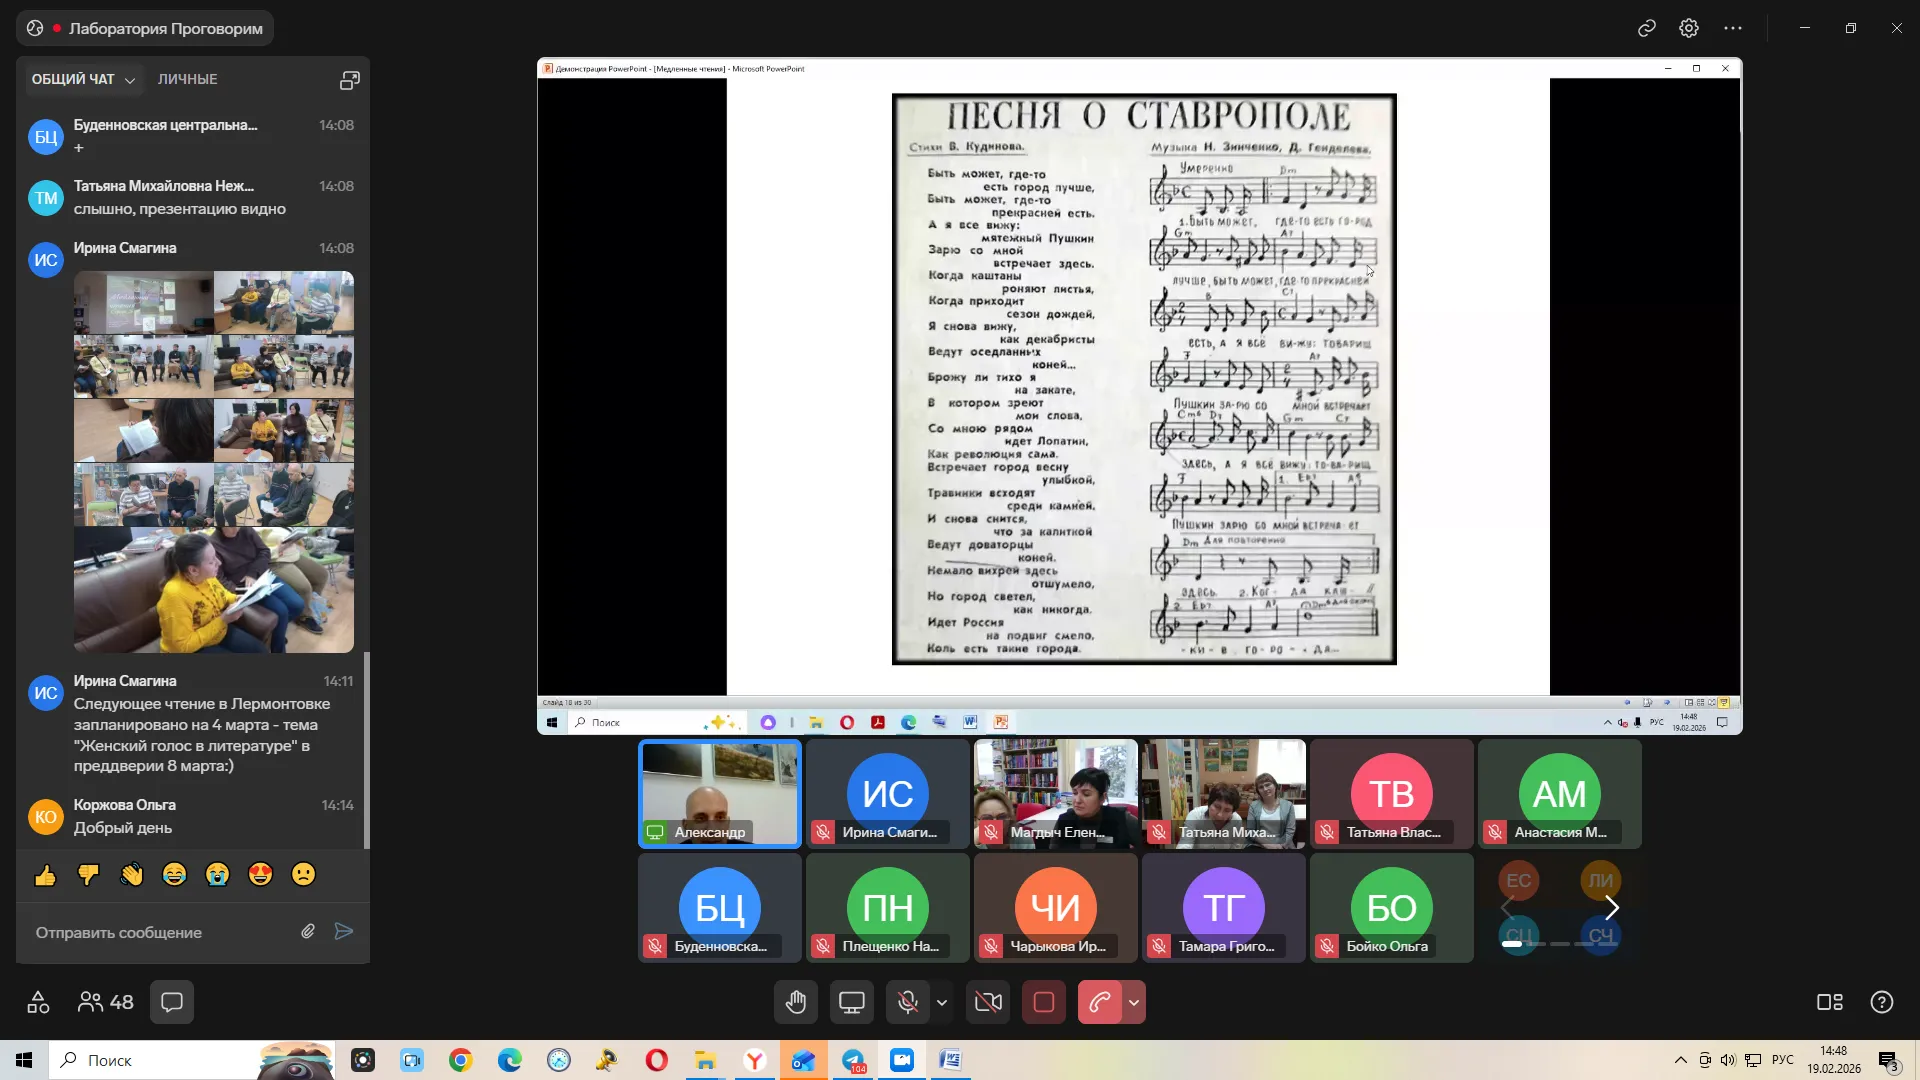Switch to the ЛИЧНЫЕ chat tab
Viewport: 1920px width, 1080px height.
point(187,80)
